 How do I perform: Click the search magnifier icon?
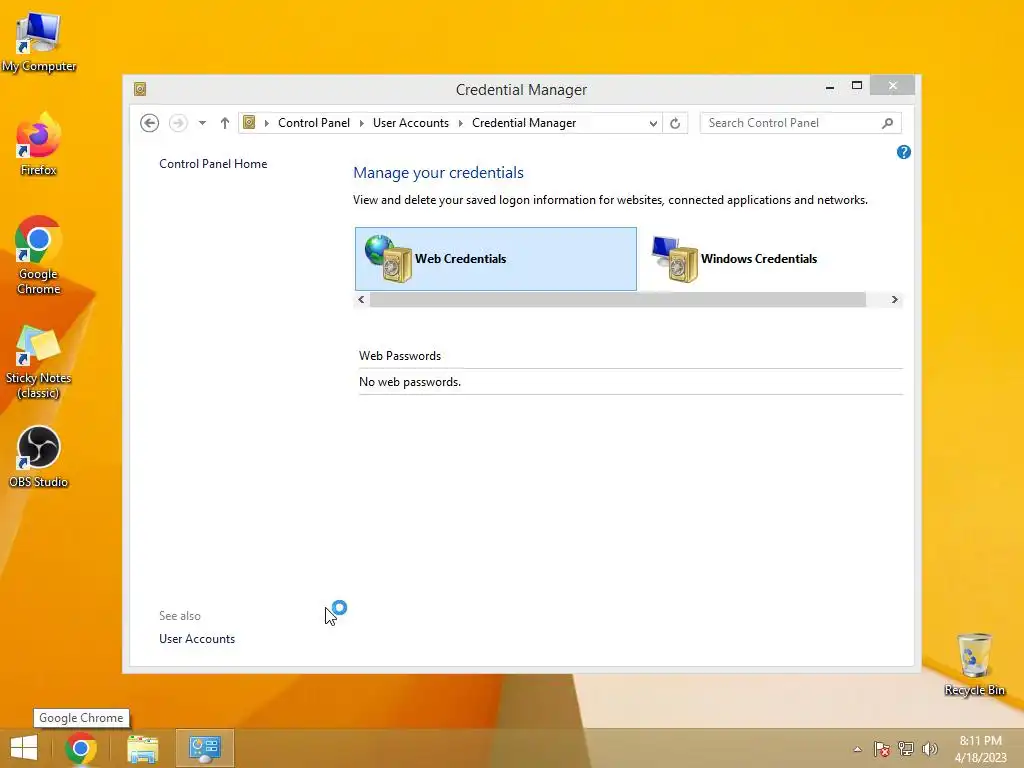pyautogui.click(x=888, y=123)
